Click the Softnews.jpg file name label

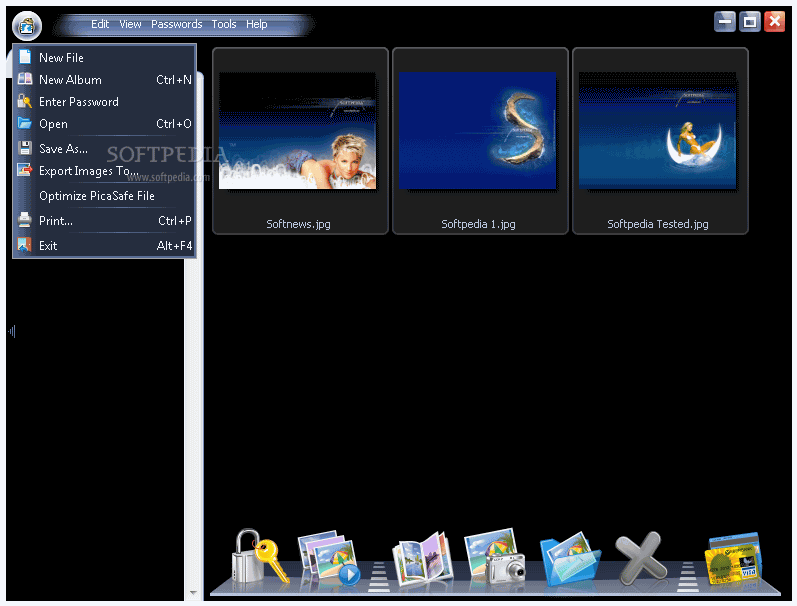pyautogui.click(x=298, y=224)
